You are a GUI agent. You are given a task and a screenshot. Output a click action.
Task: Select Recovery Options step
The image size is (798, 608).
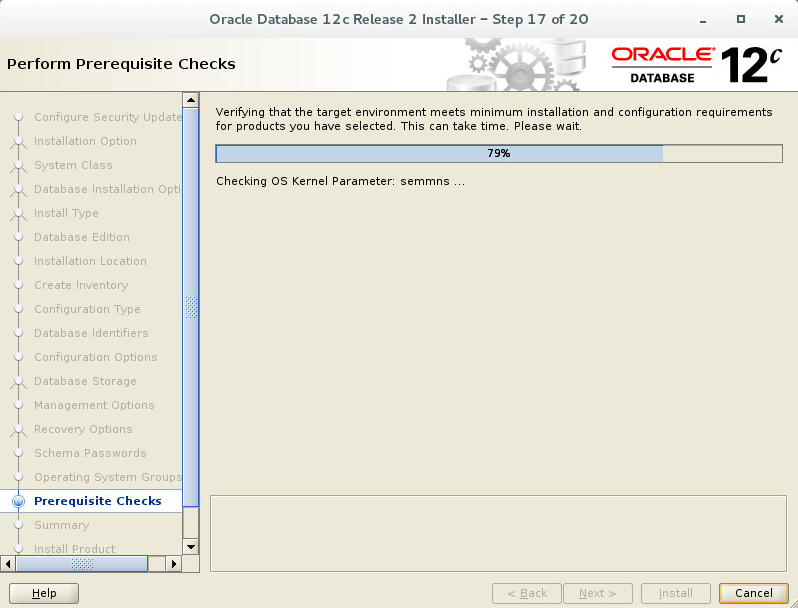[83, 429]
